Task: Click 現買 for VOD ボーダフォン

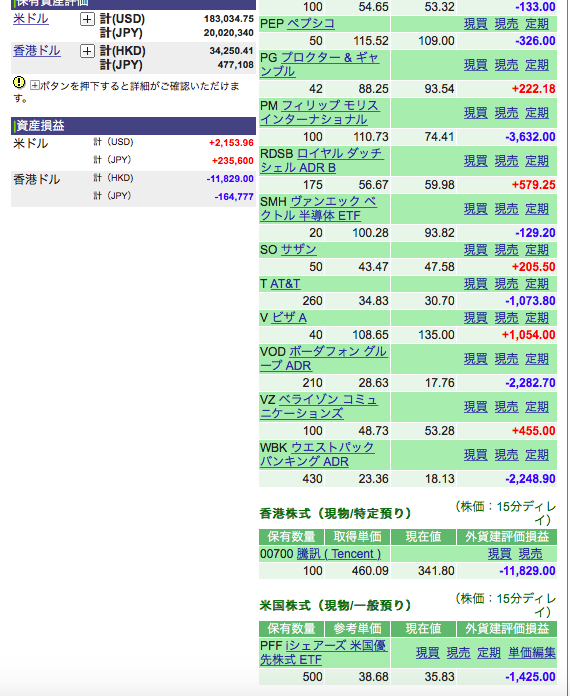Action: point(476,359)
